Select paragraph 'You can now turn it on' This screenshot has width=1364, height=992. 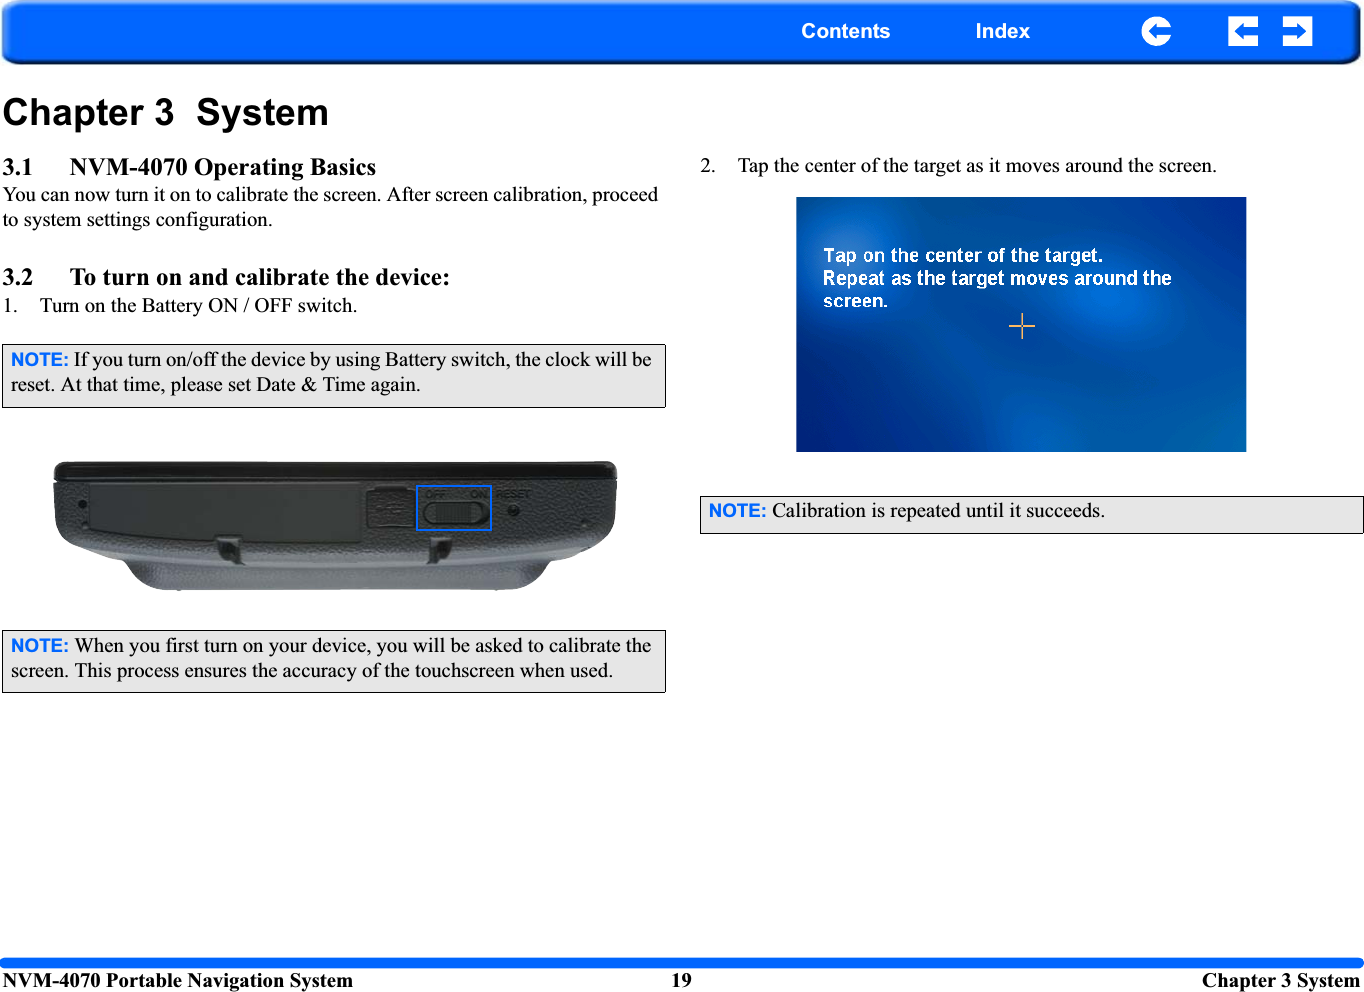(330, 207)
